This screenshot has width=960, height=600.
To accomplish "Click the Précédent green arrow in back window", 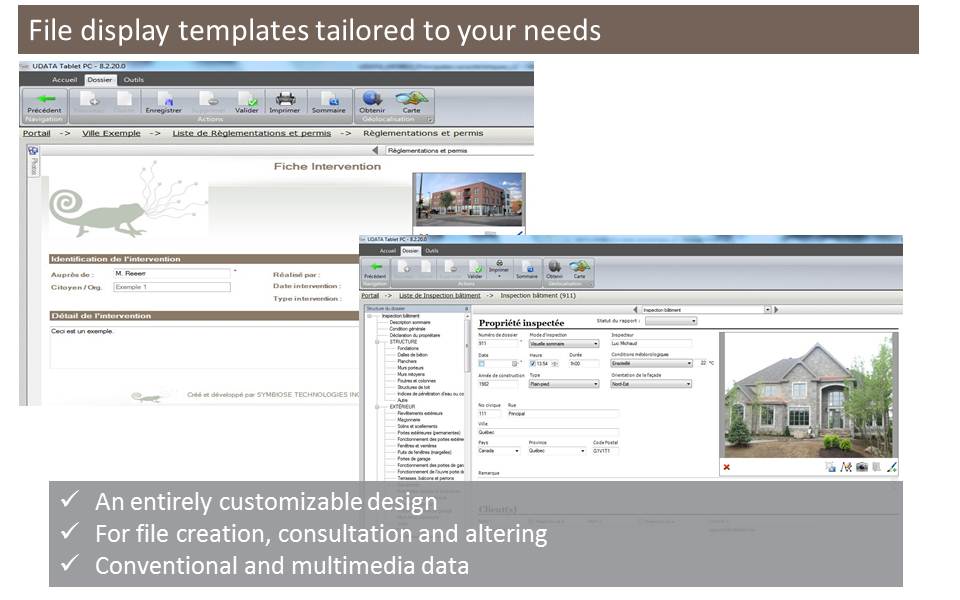I will [x=44, y=100].
